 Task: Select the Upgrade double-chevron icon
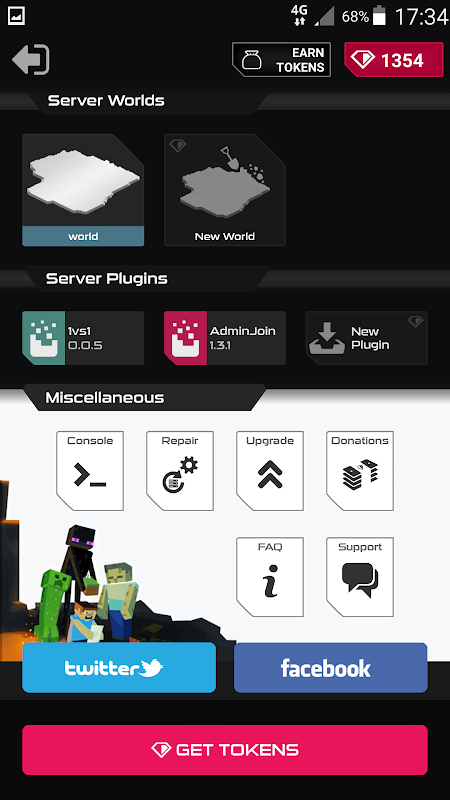[x=270, y=470]
